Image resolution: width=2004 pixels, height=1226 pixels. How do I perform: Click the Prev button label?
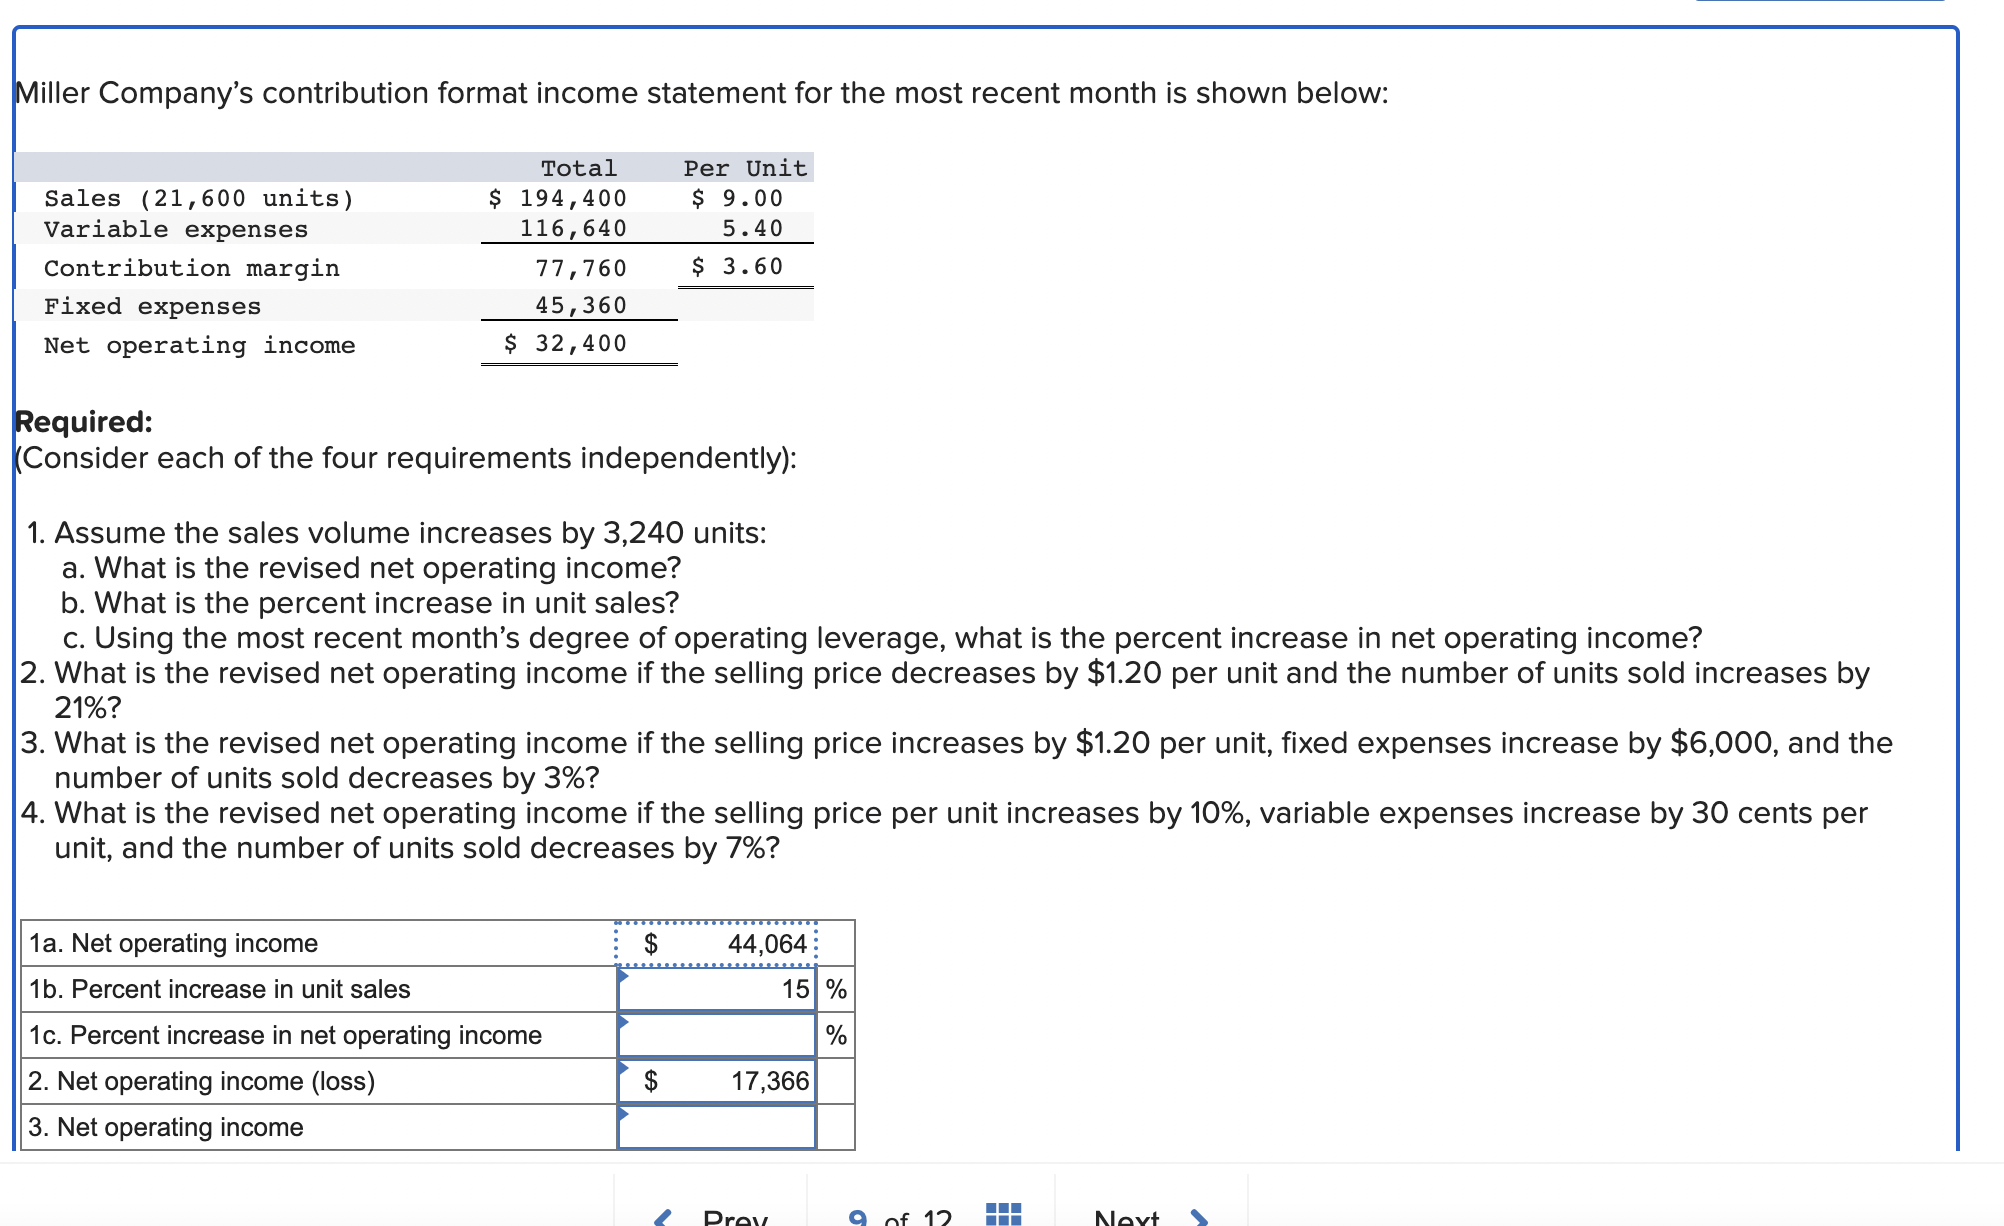tap(735, 1217)
